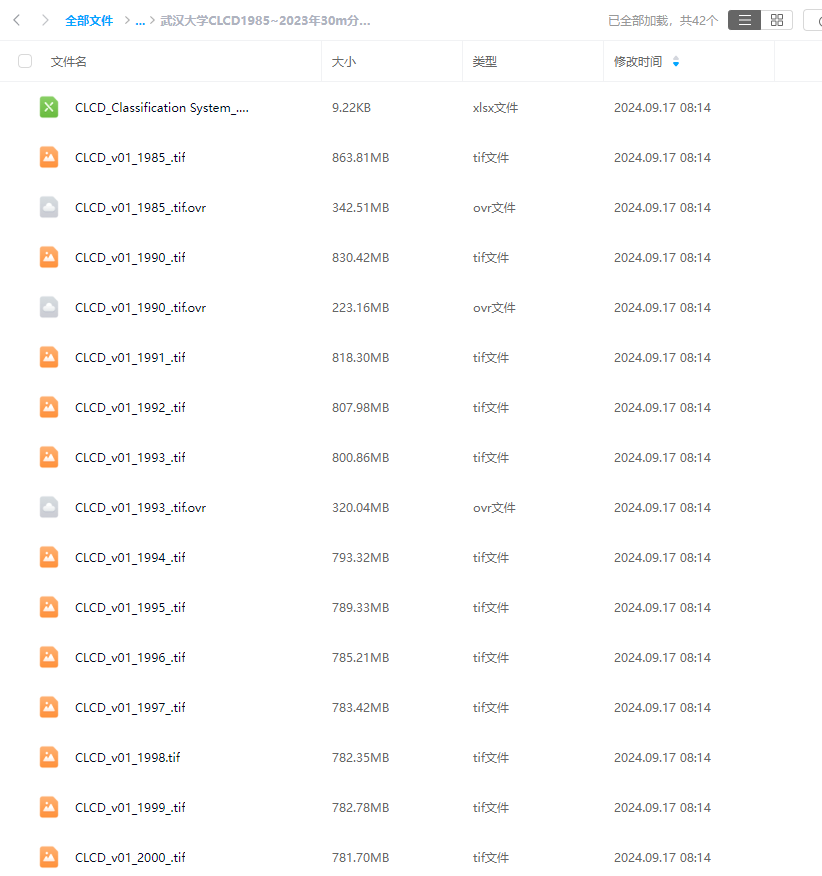This screenshot has height=876, width=822.
Task: Open the file CLCD_v01_1998.tif
Action: (x=127, y=757)
